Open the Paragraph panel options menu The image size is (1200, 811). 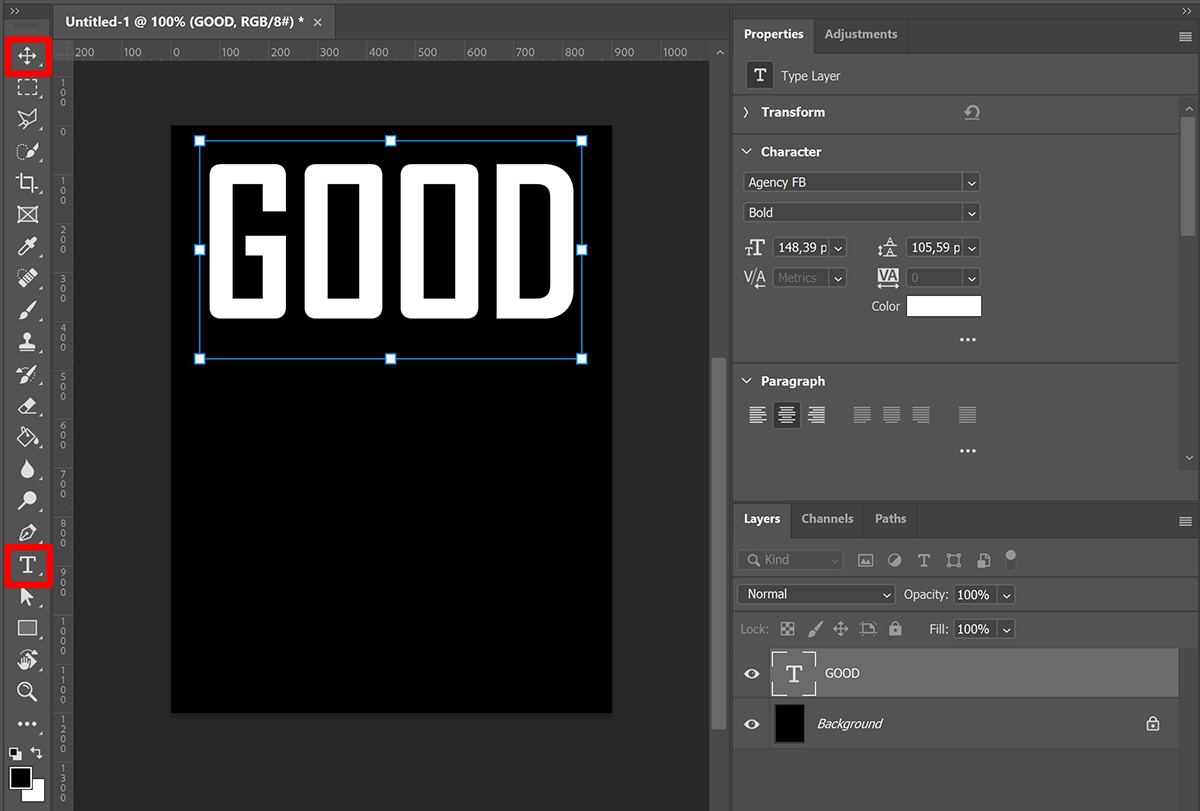pyautogui.click(x=967, y=450)
